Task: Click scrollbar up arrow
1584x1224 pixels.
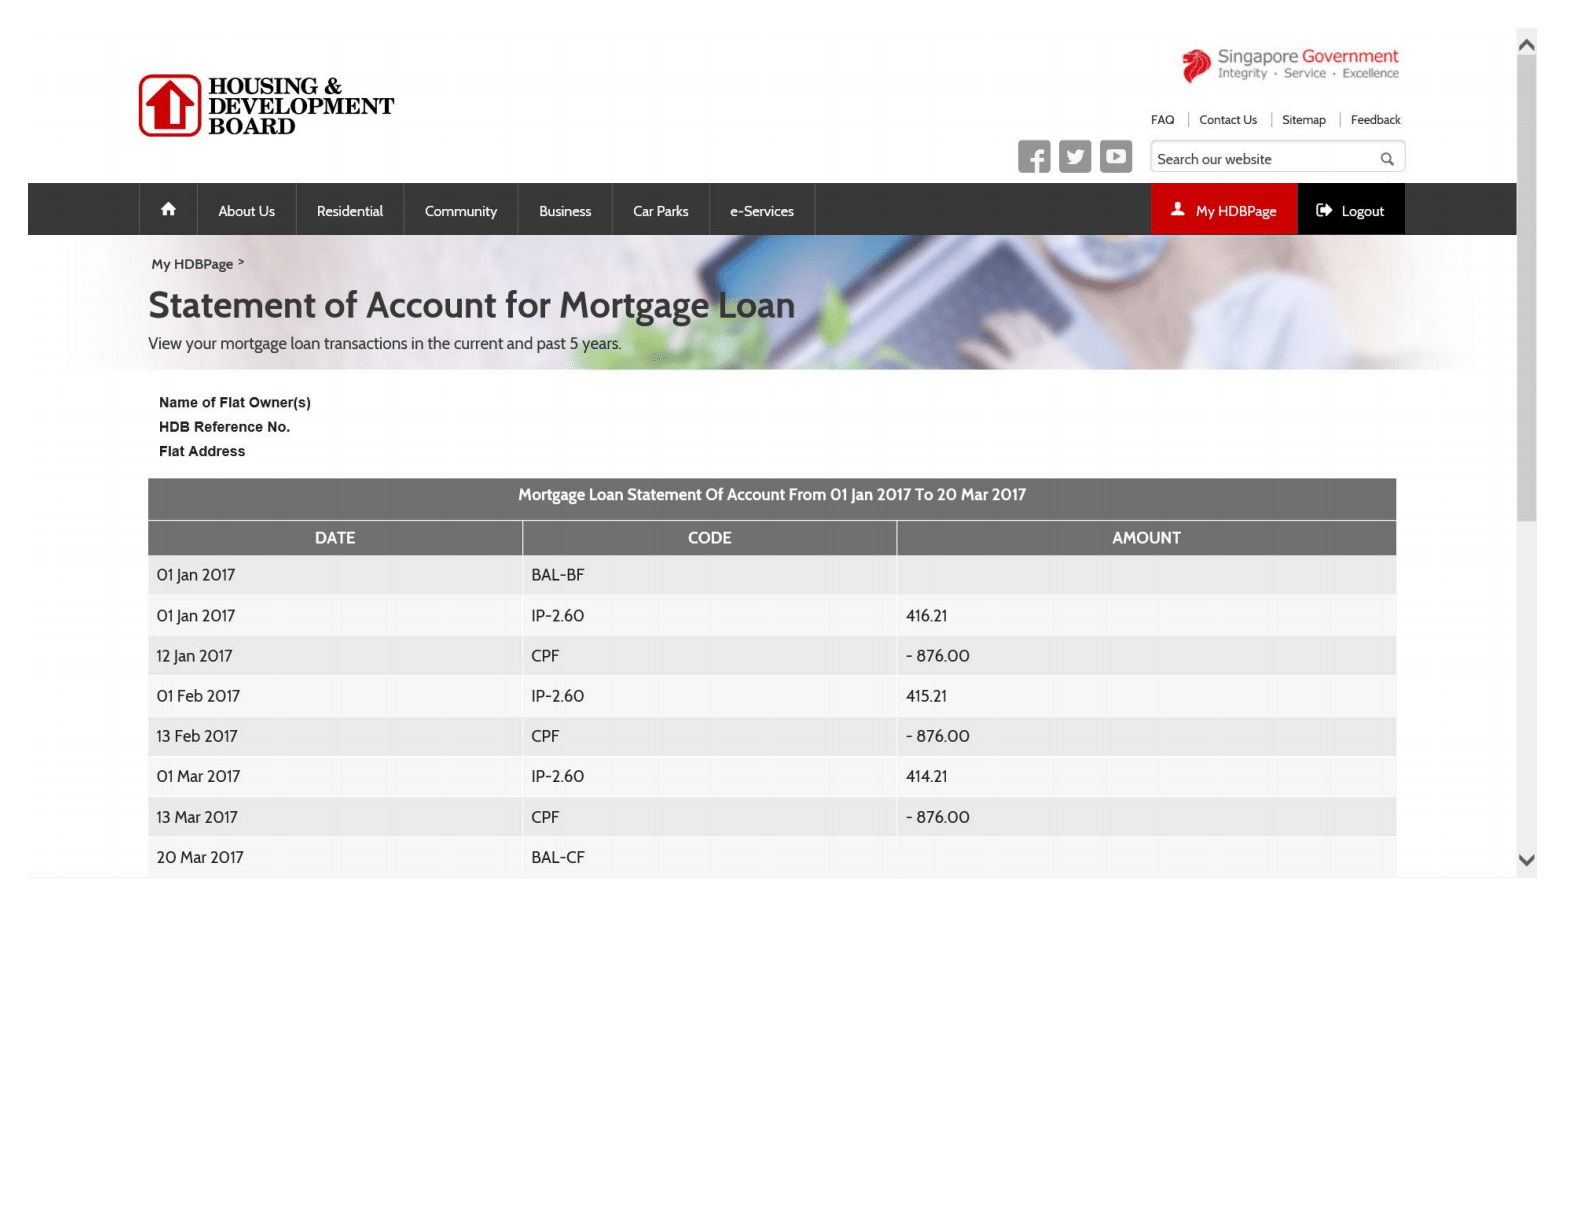Action: 1526,45
